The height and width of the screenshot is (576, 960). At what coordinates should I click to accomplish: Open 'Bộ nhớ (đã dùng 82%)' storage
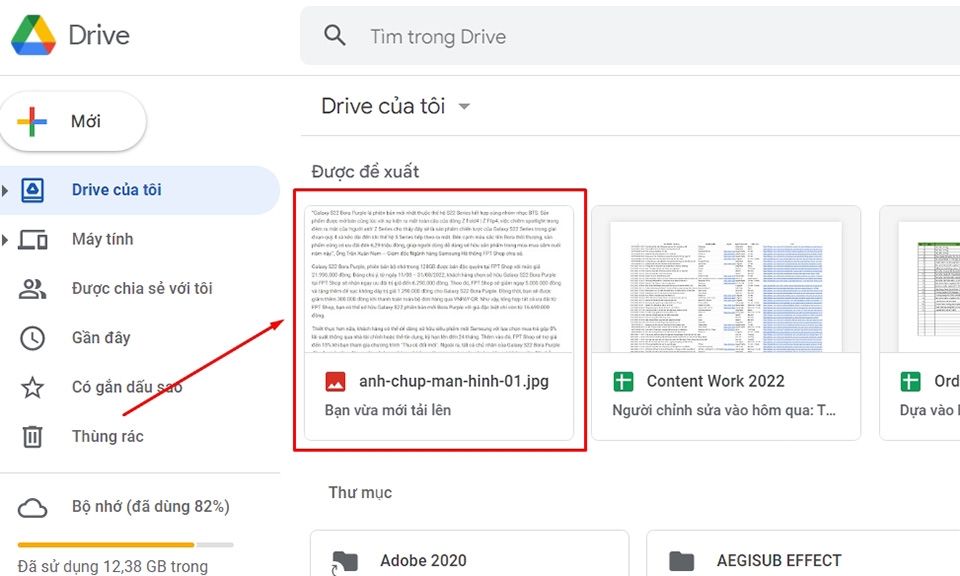pos(151,507)
